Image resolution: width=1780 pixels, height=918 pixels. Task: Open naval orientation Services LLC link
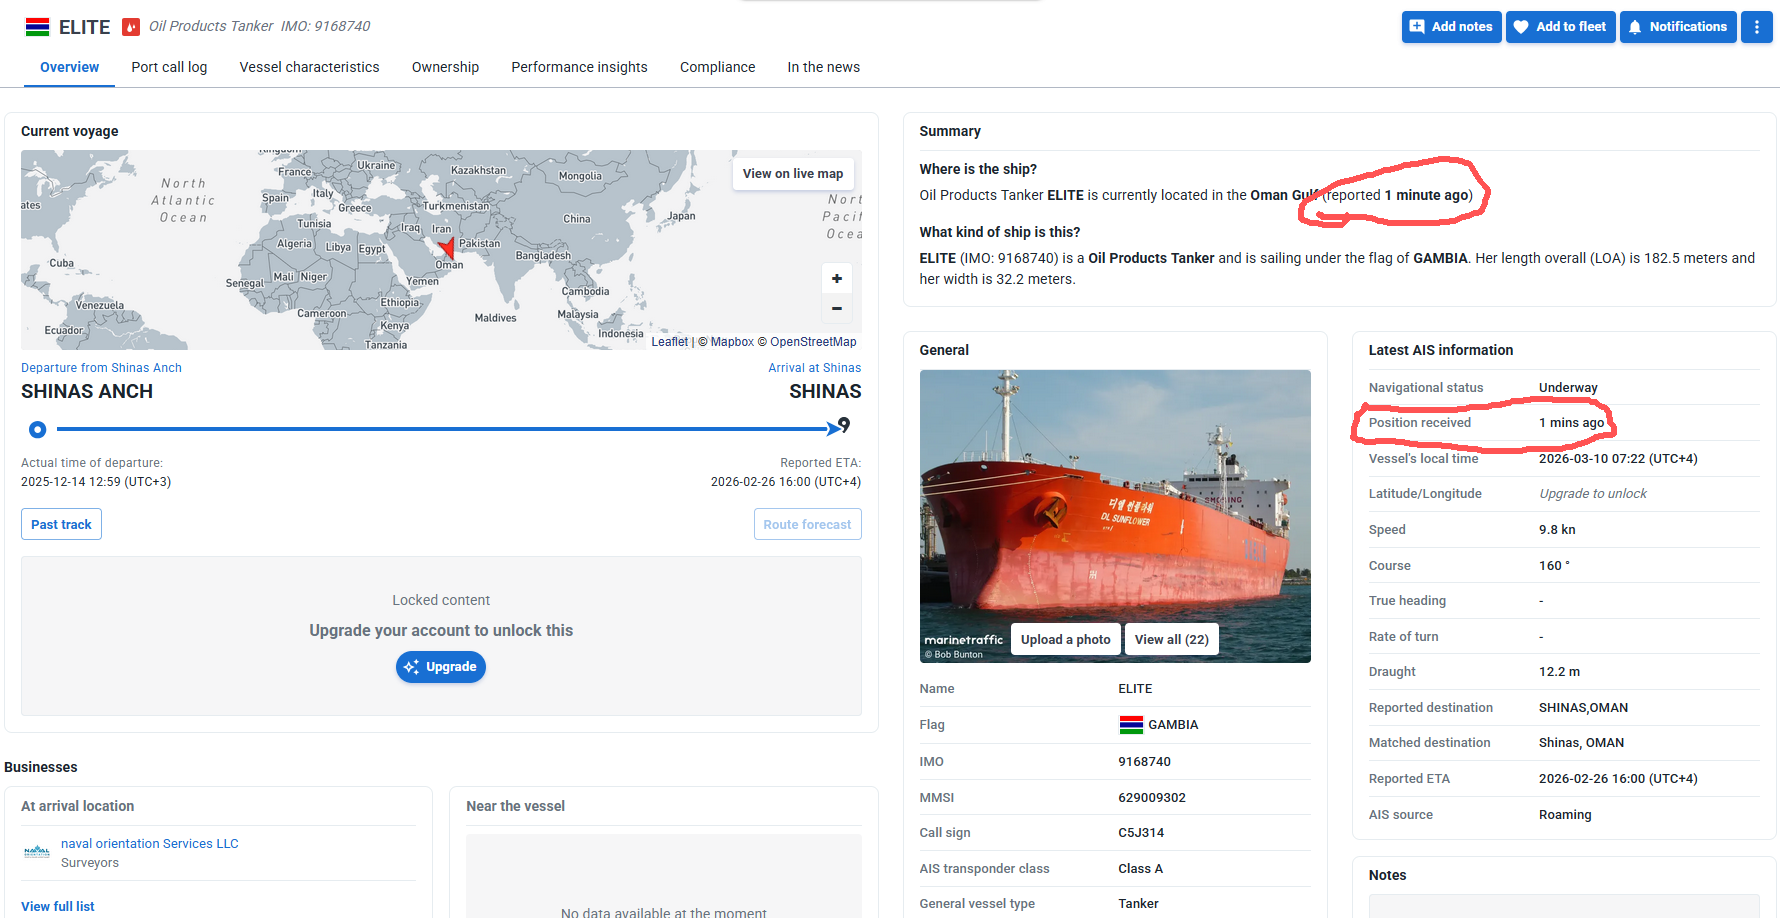[x=150, y=844]
